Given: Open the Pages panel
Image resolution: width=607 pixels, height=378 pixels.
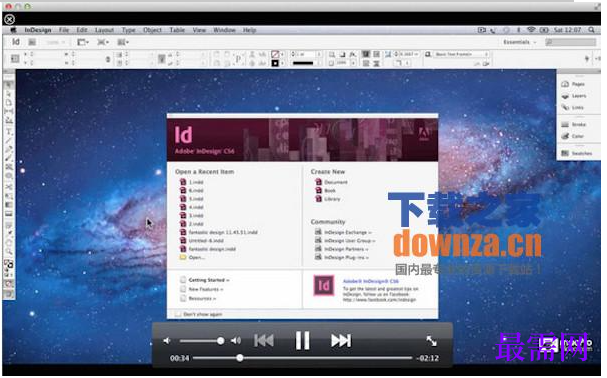Looking at the screenshot, I should coord(574,84).
